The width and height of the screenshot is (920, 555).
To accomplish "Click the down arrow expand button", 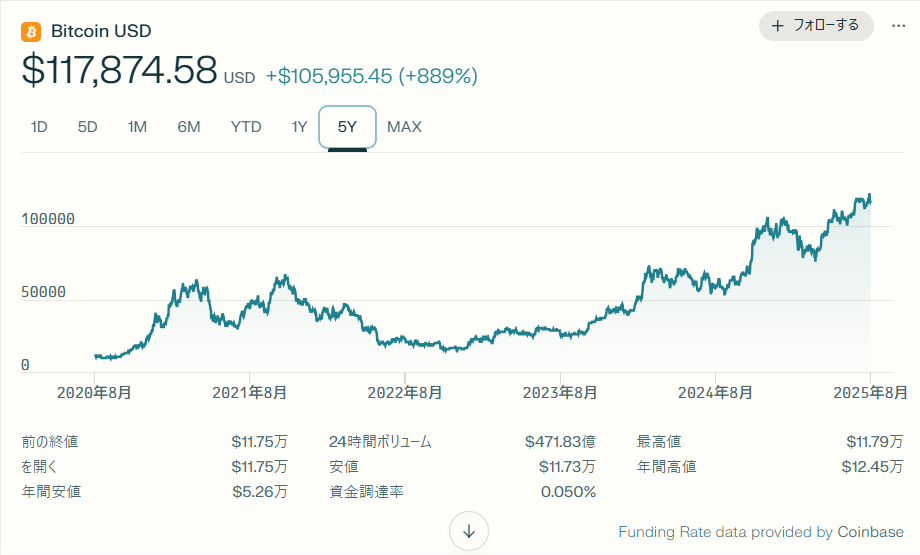I will tap(469, 532).
